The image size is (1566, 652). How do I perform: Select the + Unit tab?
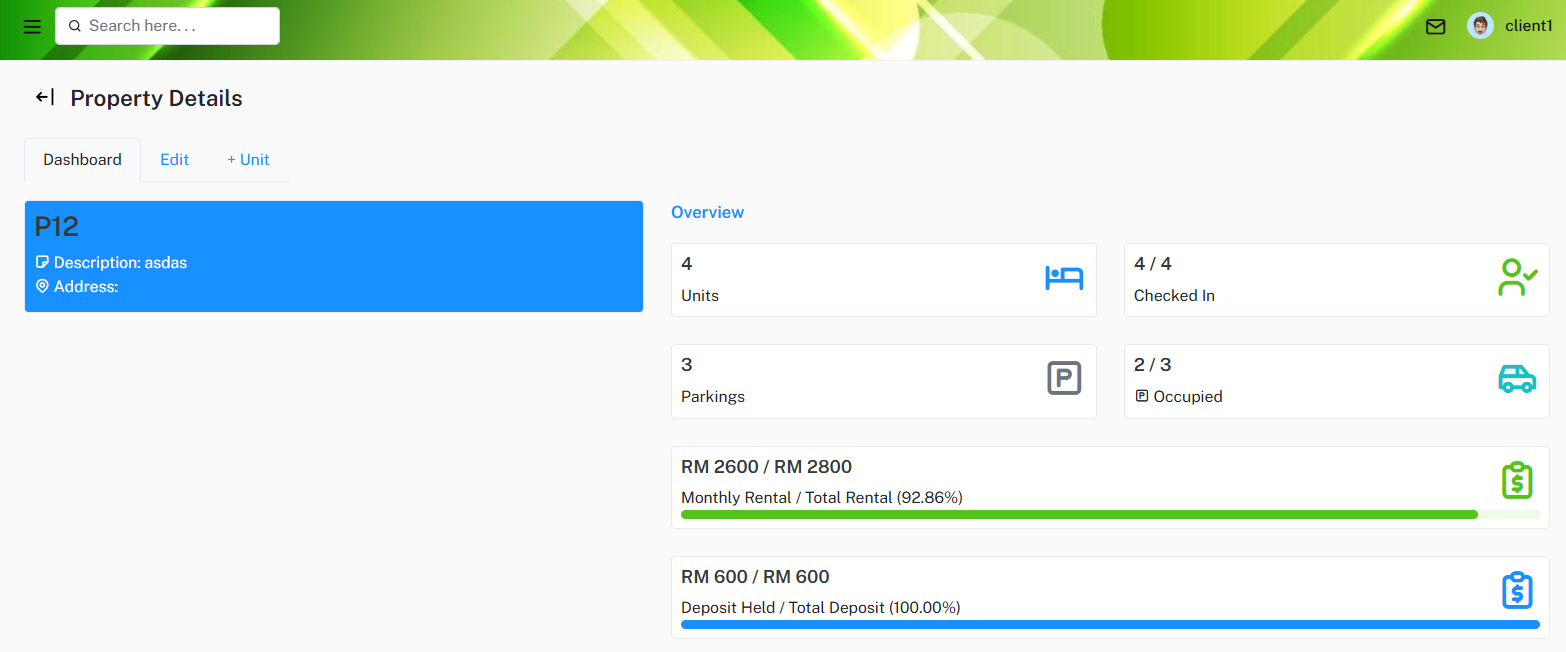coord(248,160)
